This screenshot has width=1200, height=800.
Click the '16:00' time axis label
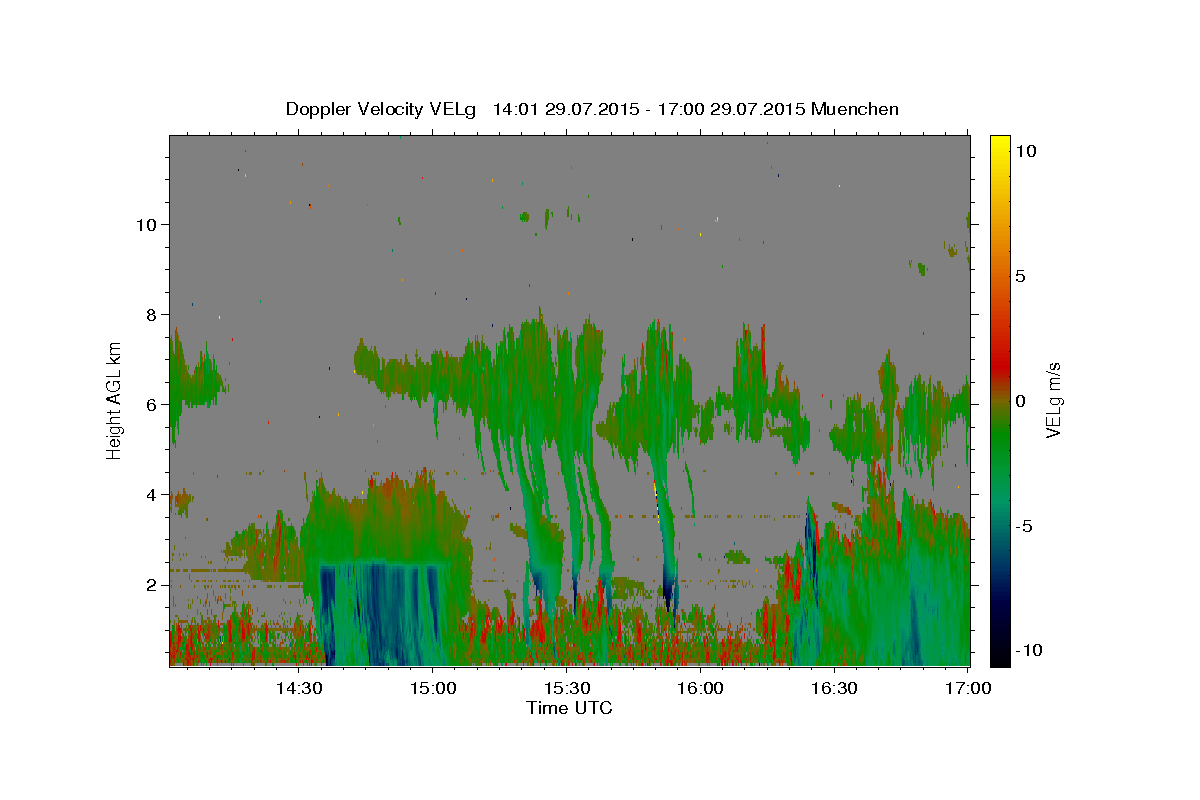[x=701, y=688]
